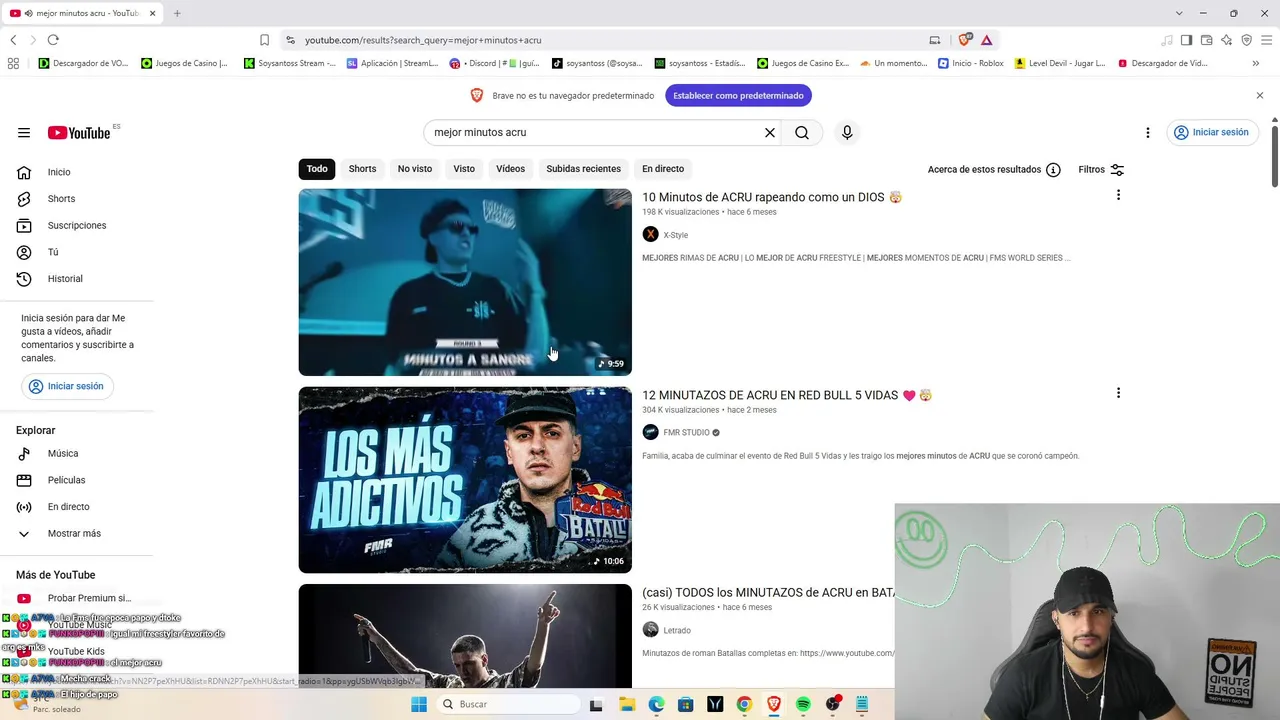Screen dimensions: 1280x720
Task: Open options for the 10 Minutos de ACRU video
Action: coord(1118,195)
